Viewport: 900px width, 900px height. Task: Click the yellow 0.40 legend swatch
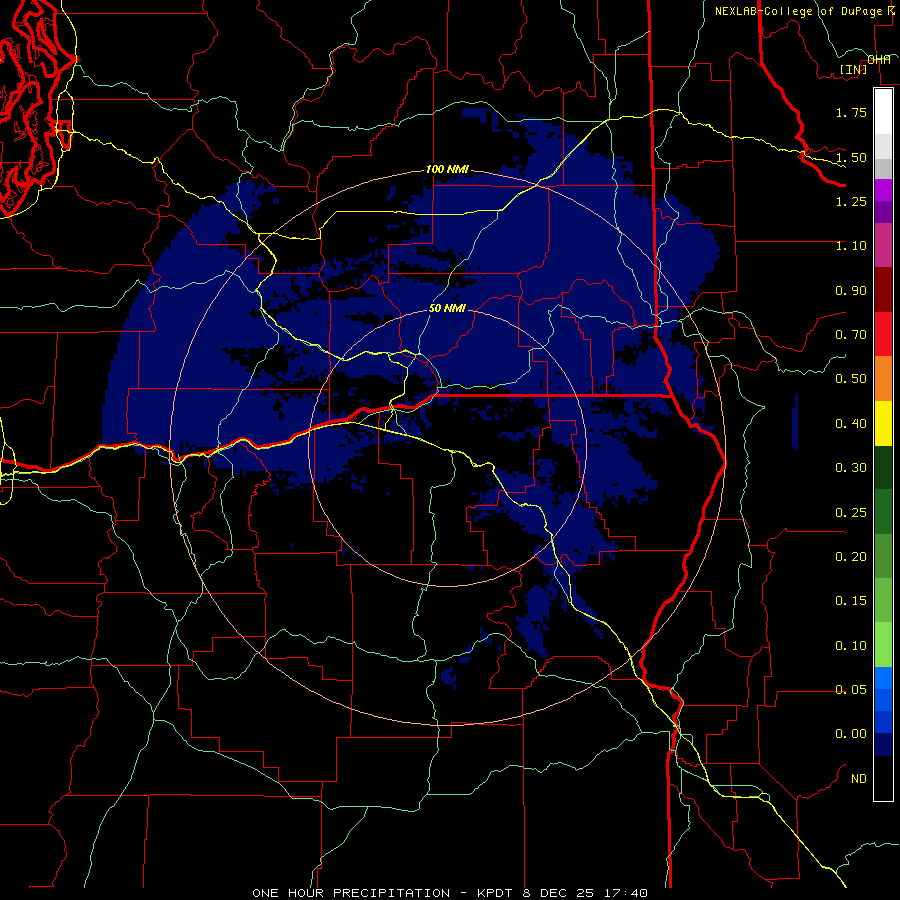coord(883,423)
